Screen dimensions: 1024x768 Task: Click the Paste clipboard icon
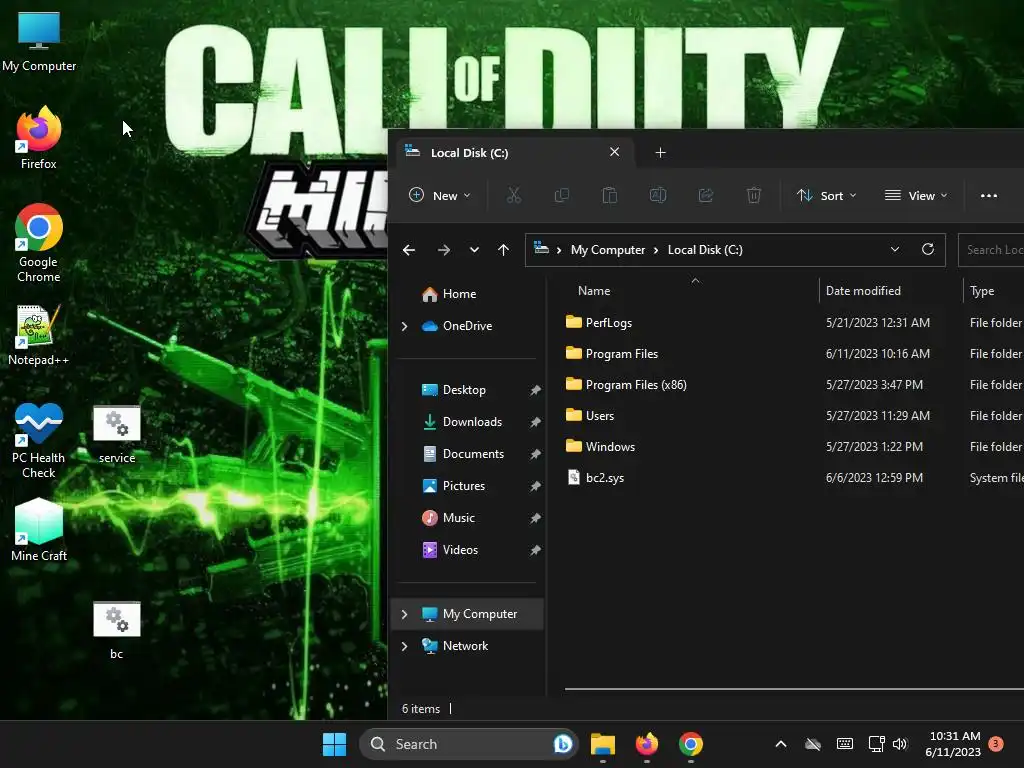[609, 195]
